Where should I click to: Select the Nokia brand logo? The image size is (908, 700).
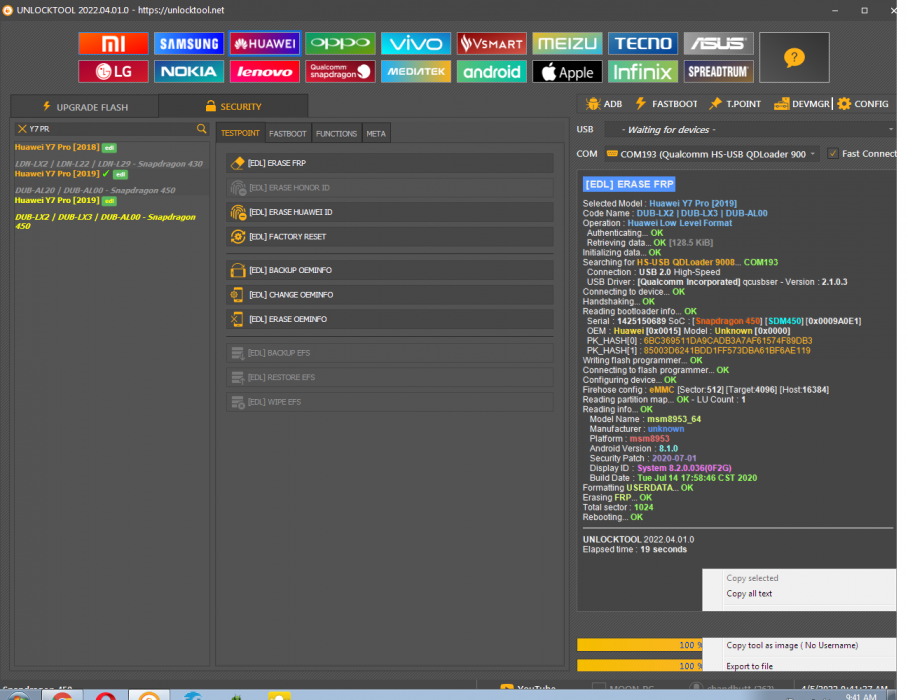click(189, 72)
